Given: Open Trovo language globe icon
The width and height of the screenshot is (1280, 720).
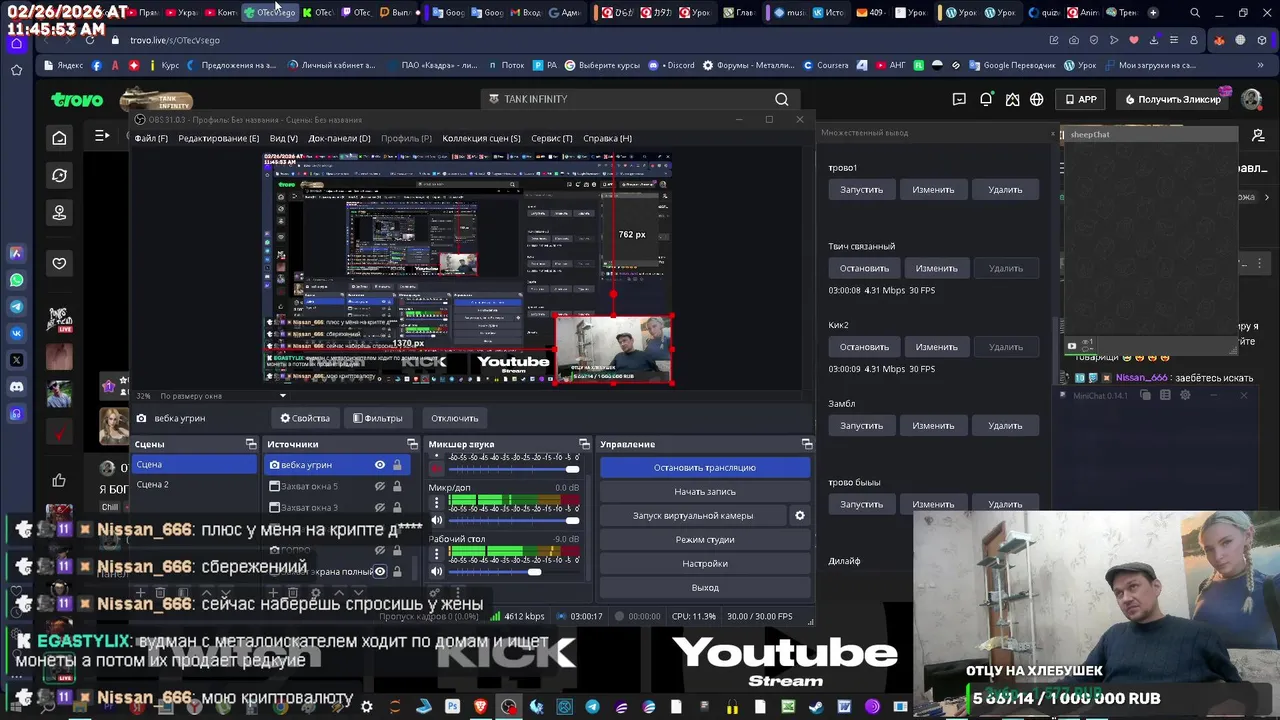Looking at the screenshot, I should (x=1037, y=99).
